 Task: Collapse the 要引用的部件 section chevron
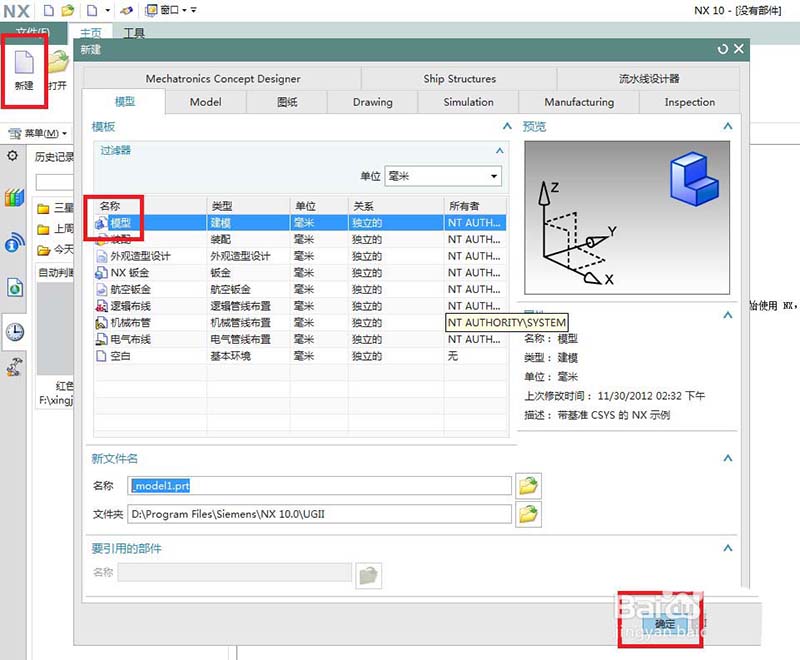click(x=728, y=548)
